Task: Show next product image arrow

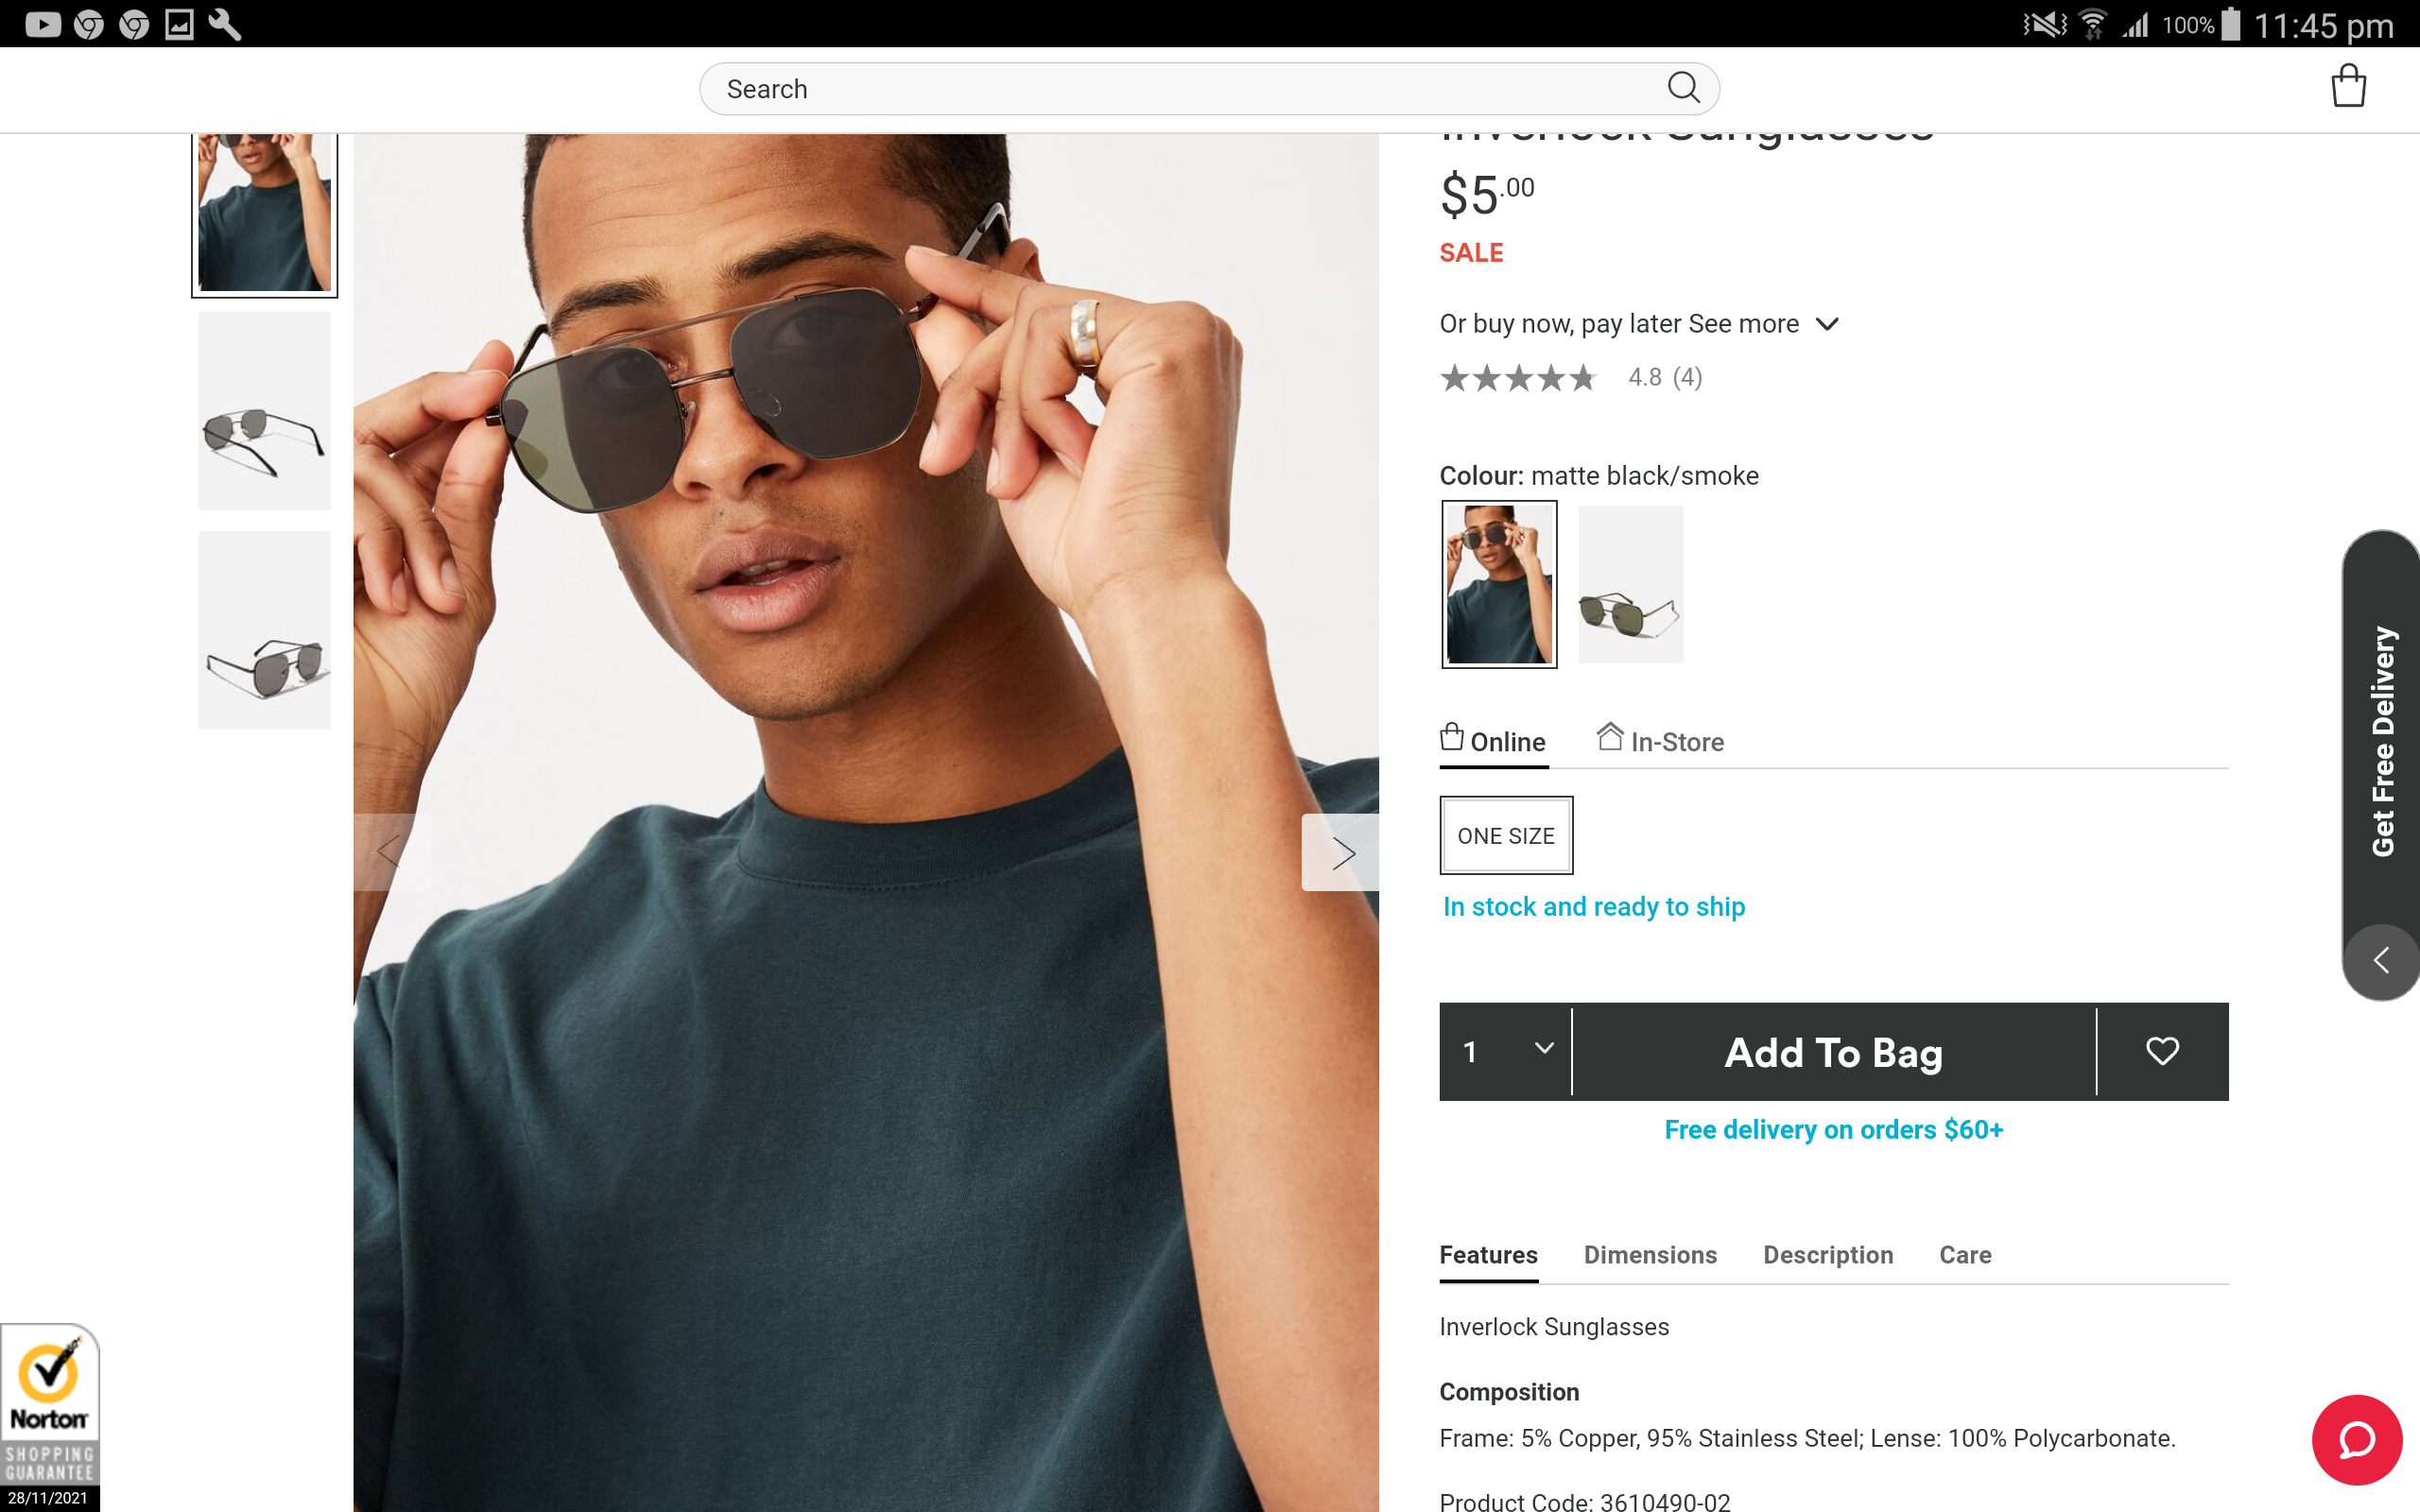Action: [x=1341, y=853]
